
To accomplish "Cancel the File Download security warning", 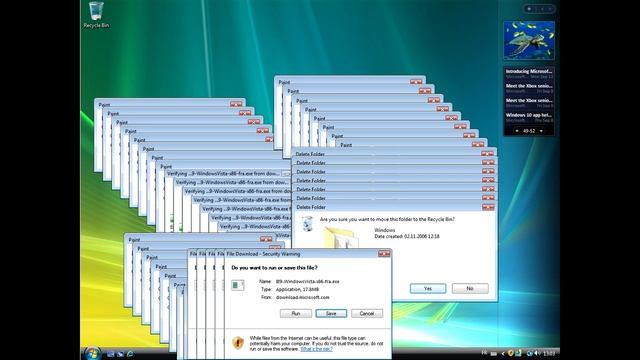I will tap(367, 313).
